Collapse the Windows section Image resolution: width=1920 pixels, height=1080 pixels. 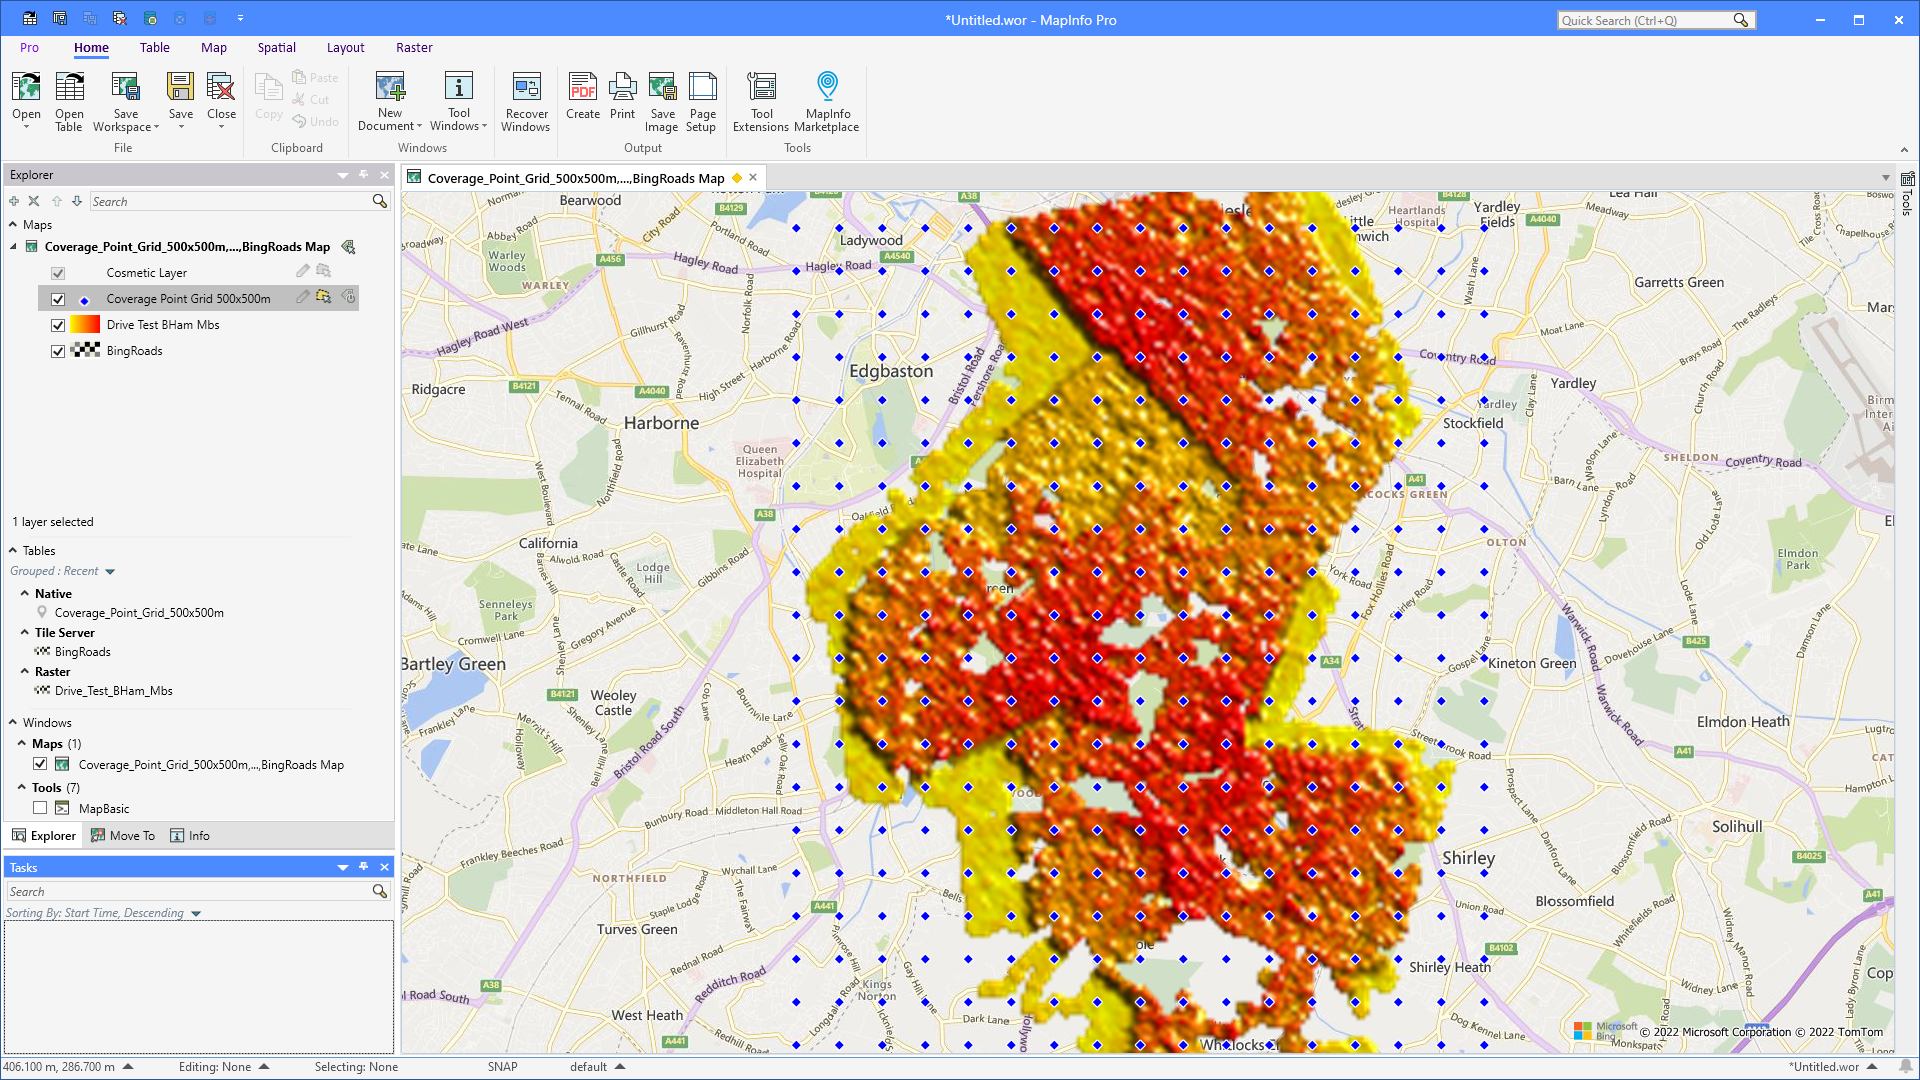point(13,722)
